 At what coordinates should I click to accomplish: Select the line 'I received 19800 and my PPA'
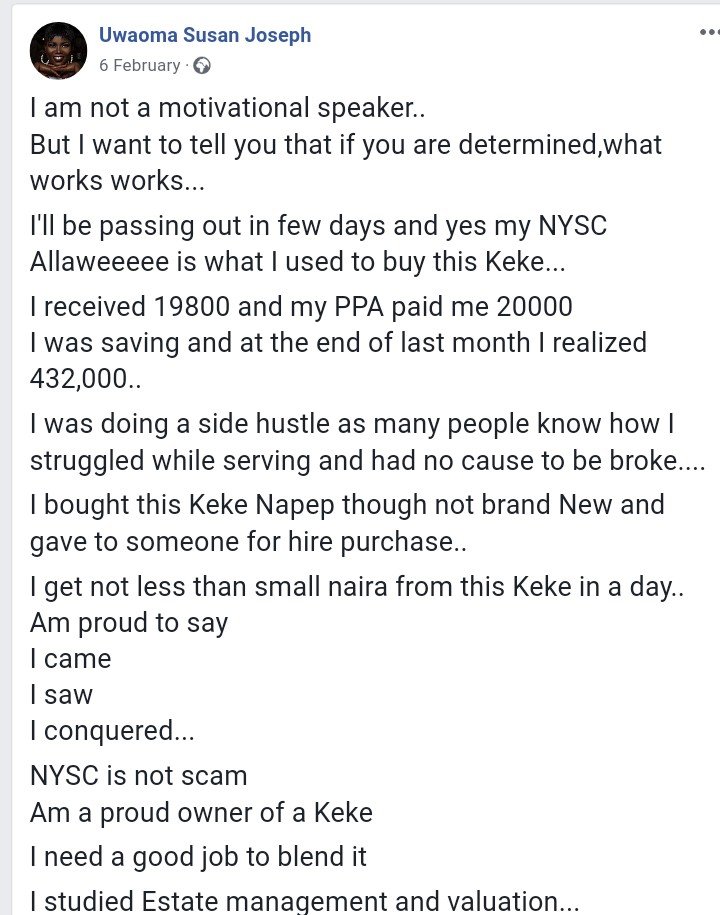(301, 307)
